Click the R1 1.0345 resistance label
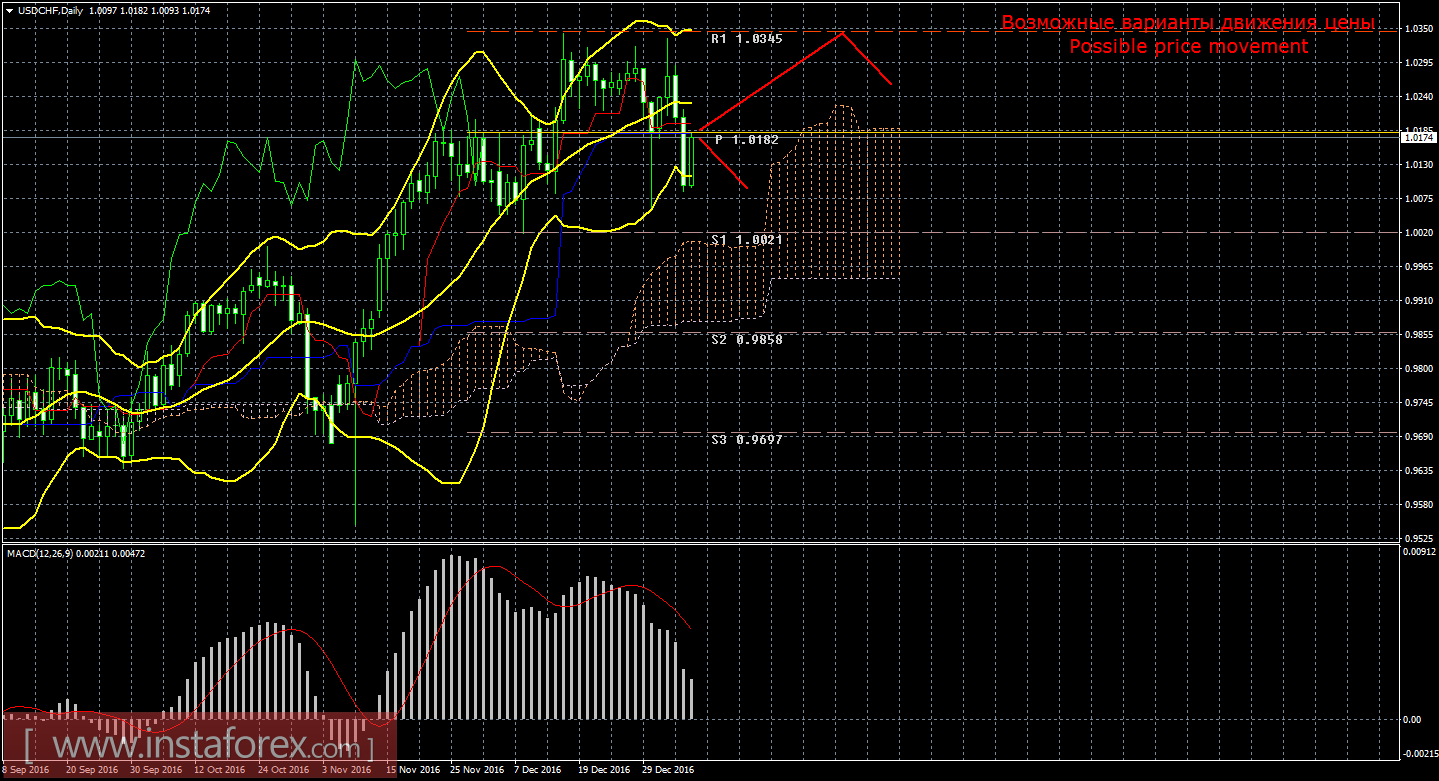Image resolution: width=1439 pixels, height=781 pixels. click(x=746, y=39)
